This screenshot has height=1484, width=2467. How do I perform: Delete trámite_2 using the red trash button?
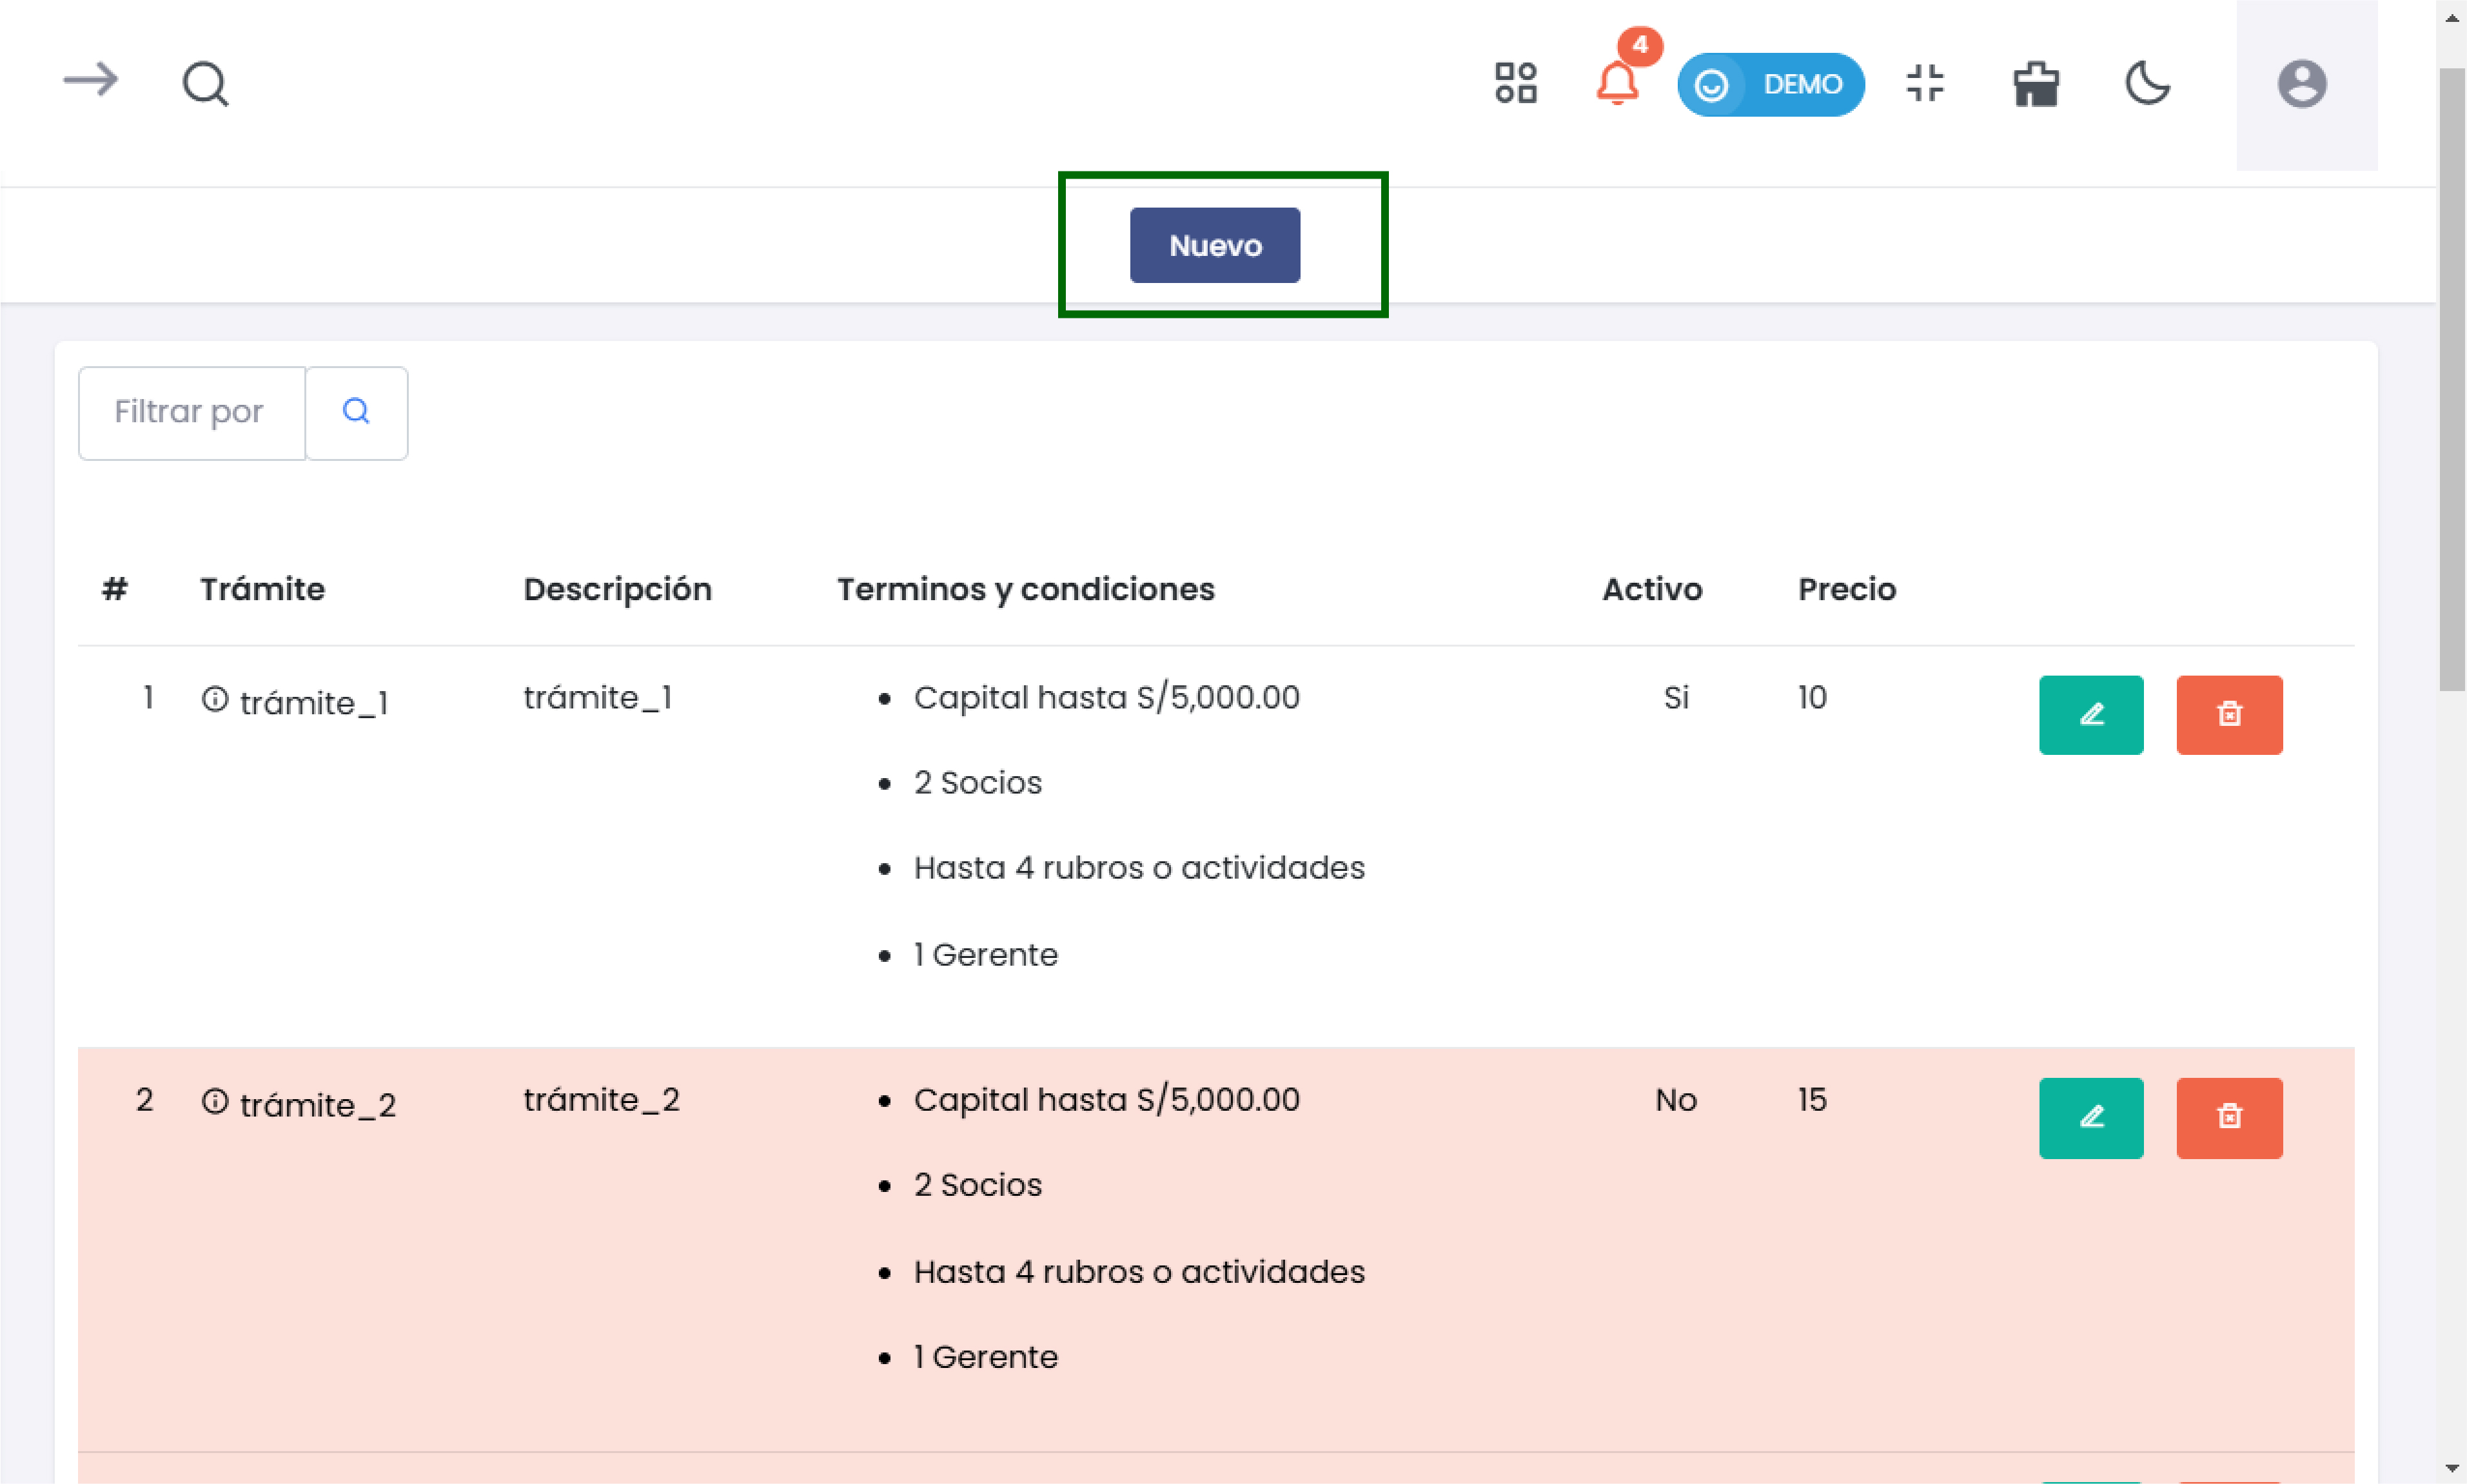[2229, 1118]
